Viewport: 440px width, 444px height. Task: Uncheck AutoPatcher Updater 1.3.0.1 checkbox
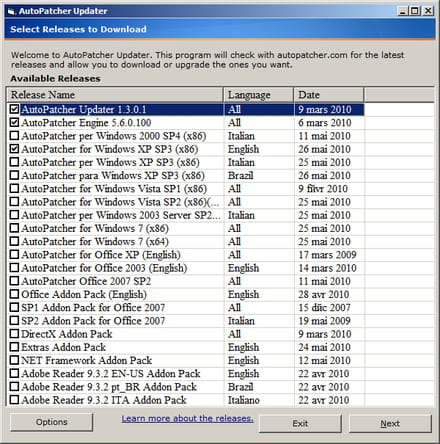pos(14,109)
